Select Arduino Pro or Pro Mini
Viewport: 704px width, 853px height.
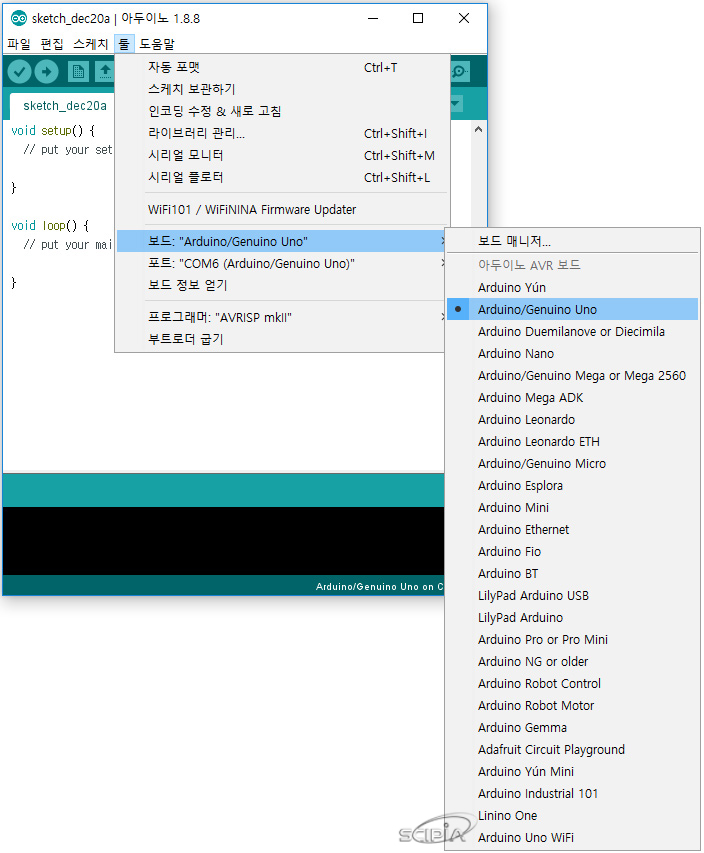pos(572,640)
